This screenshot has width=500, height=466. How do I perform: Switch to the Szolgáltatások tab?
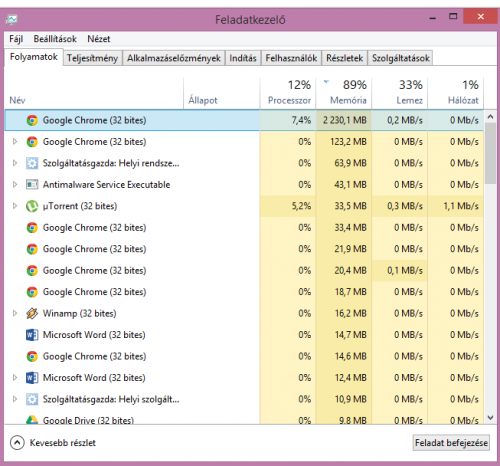click(401, 58)
